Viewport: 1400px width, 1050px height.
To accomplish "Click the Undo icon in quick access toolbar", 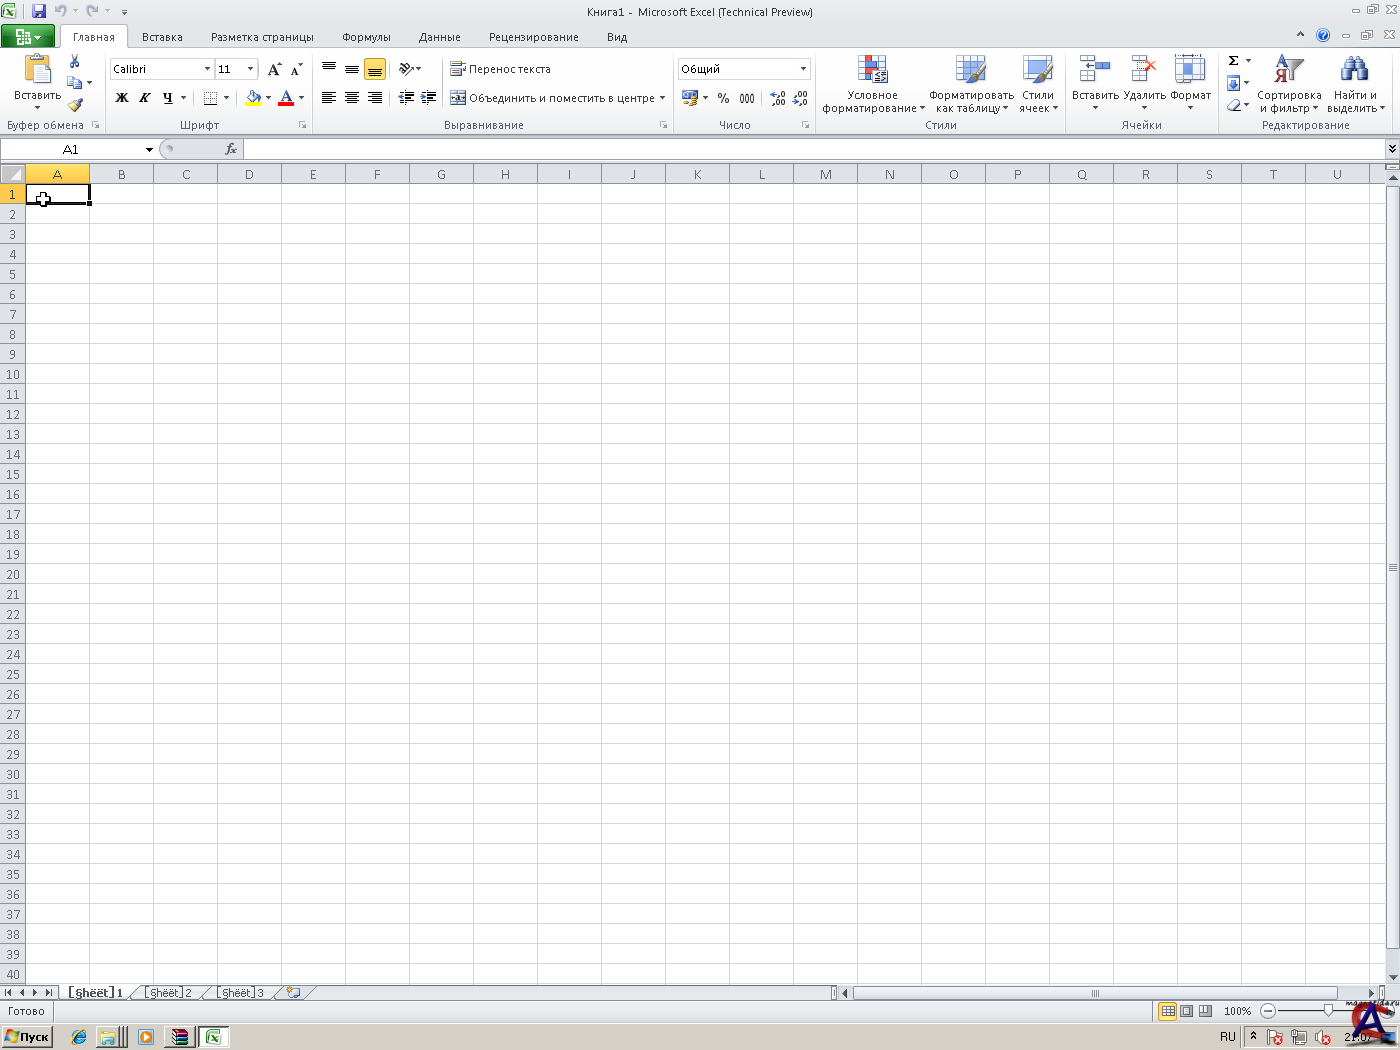I will [60, 11].
